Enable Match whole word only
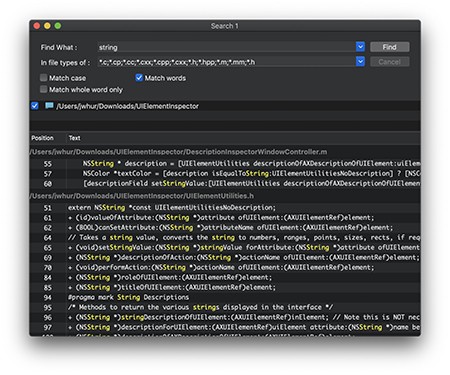 pos(43,89)
